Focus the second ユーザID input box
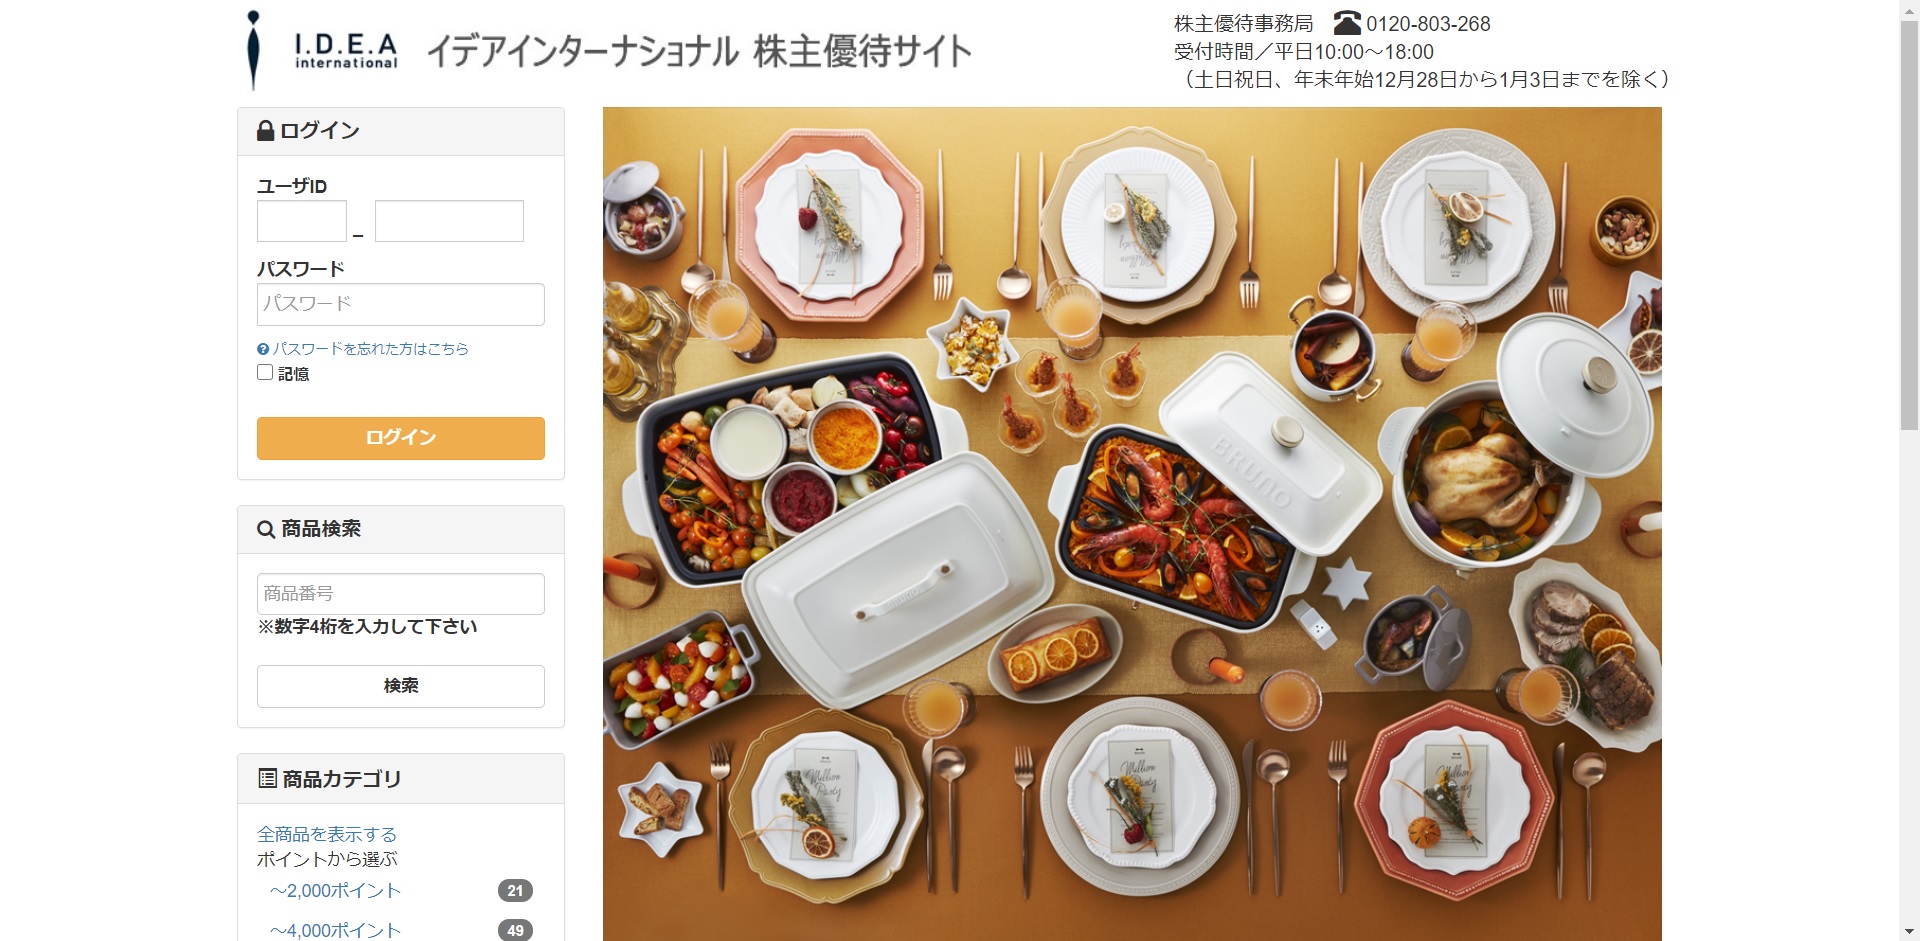The image size is (1921, 941). [x=449, y=221]
